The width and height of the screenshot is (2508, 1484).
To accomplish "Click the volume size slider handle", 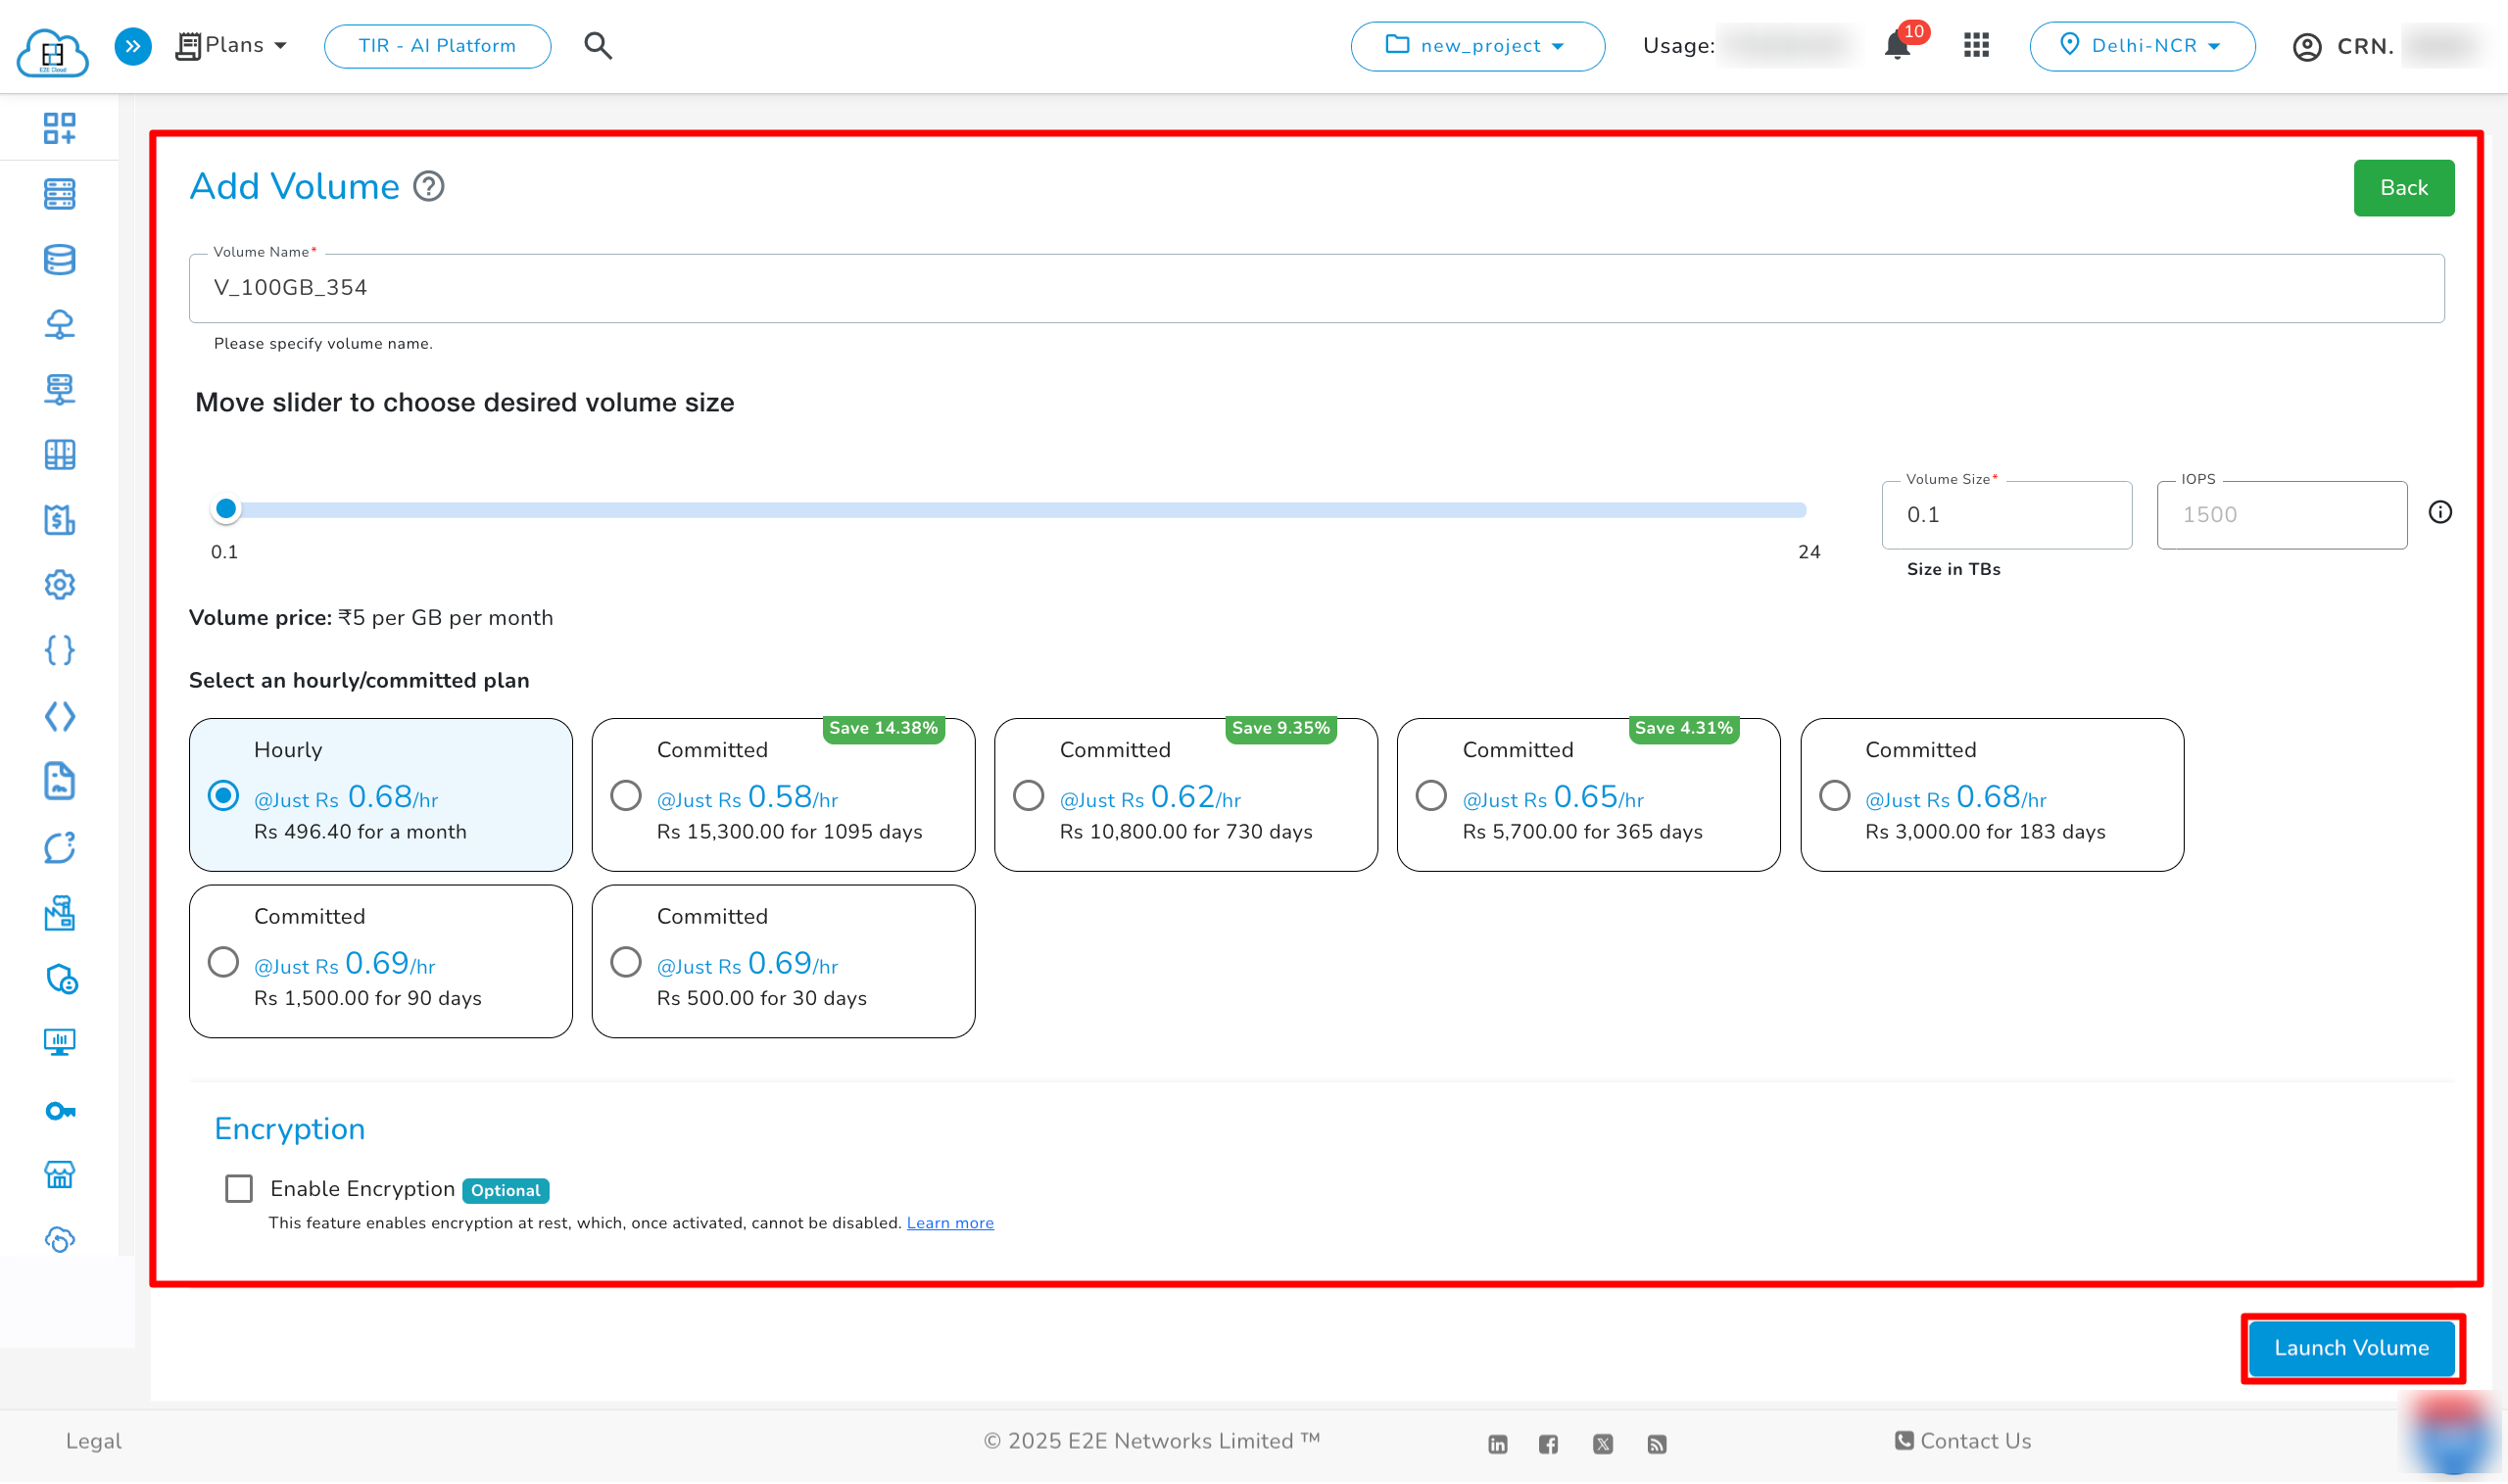I will coord(227,509).
